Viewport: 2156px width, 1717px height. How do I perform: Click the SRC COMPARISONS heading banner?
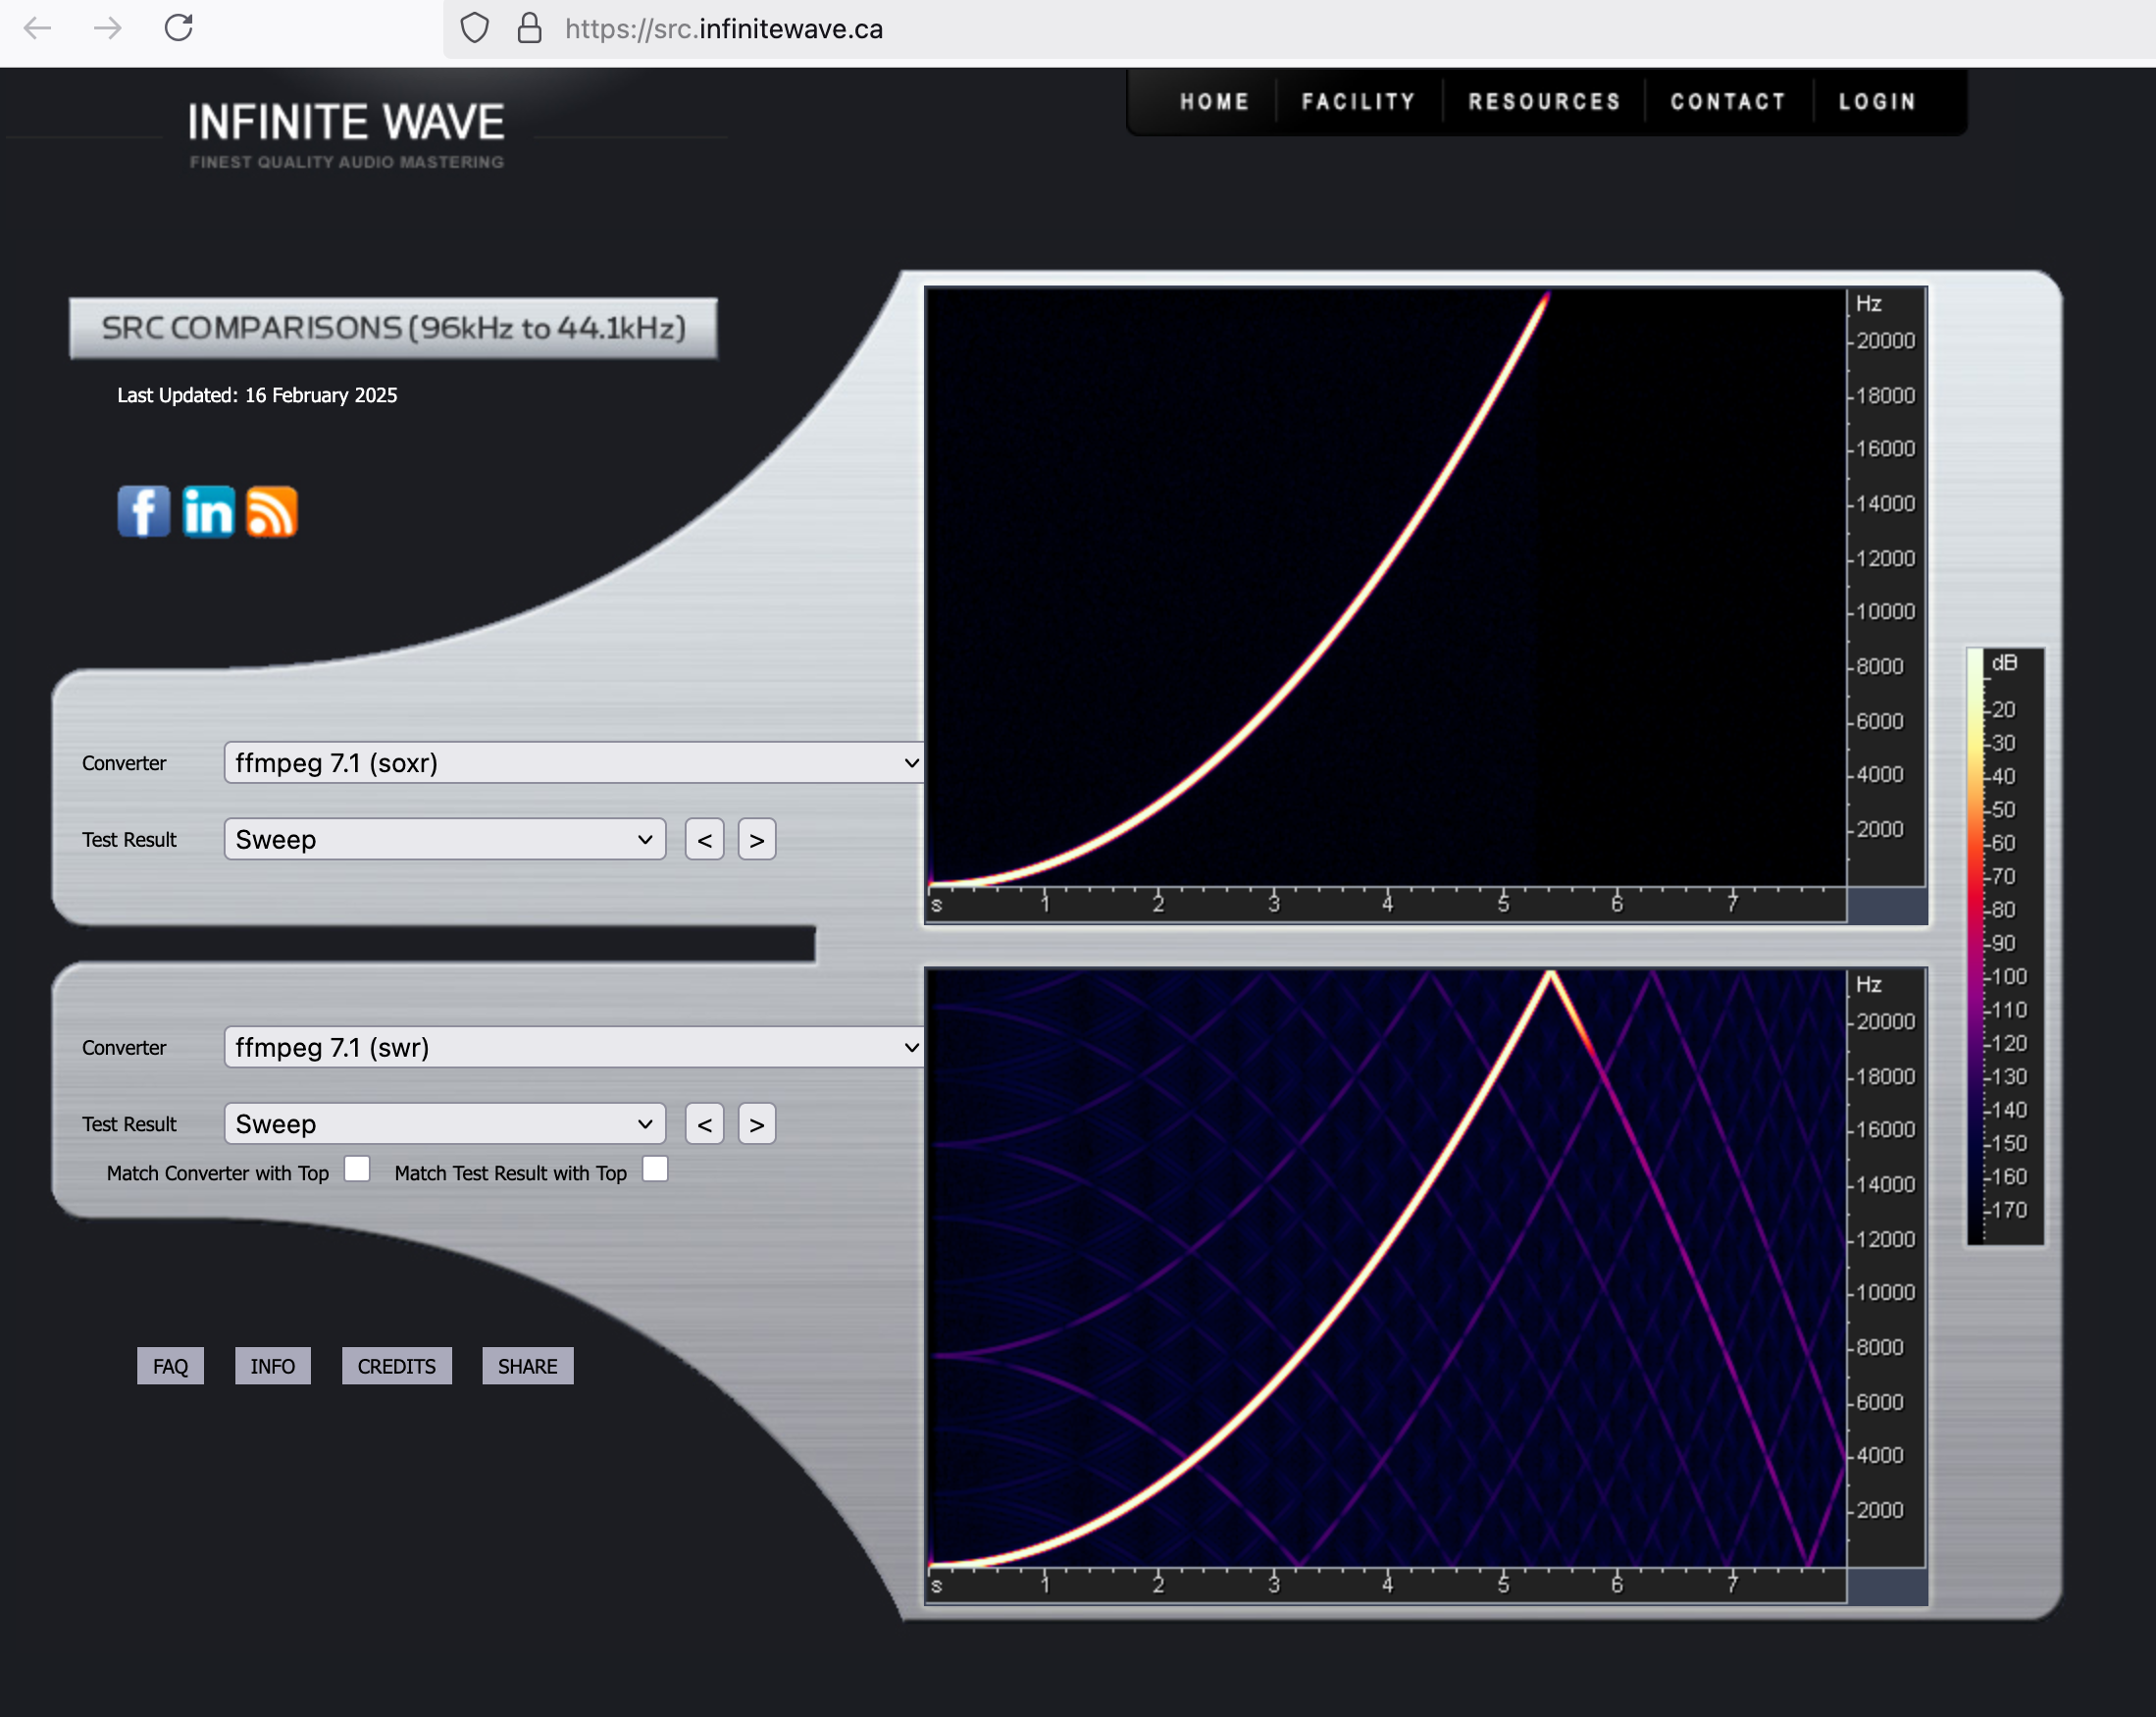click(x=393, y=328)
